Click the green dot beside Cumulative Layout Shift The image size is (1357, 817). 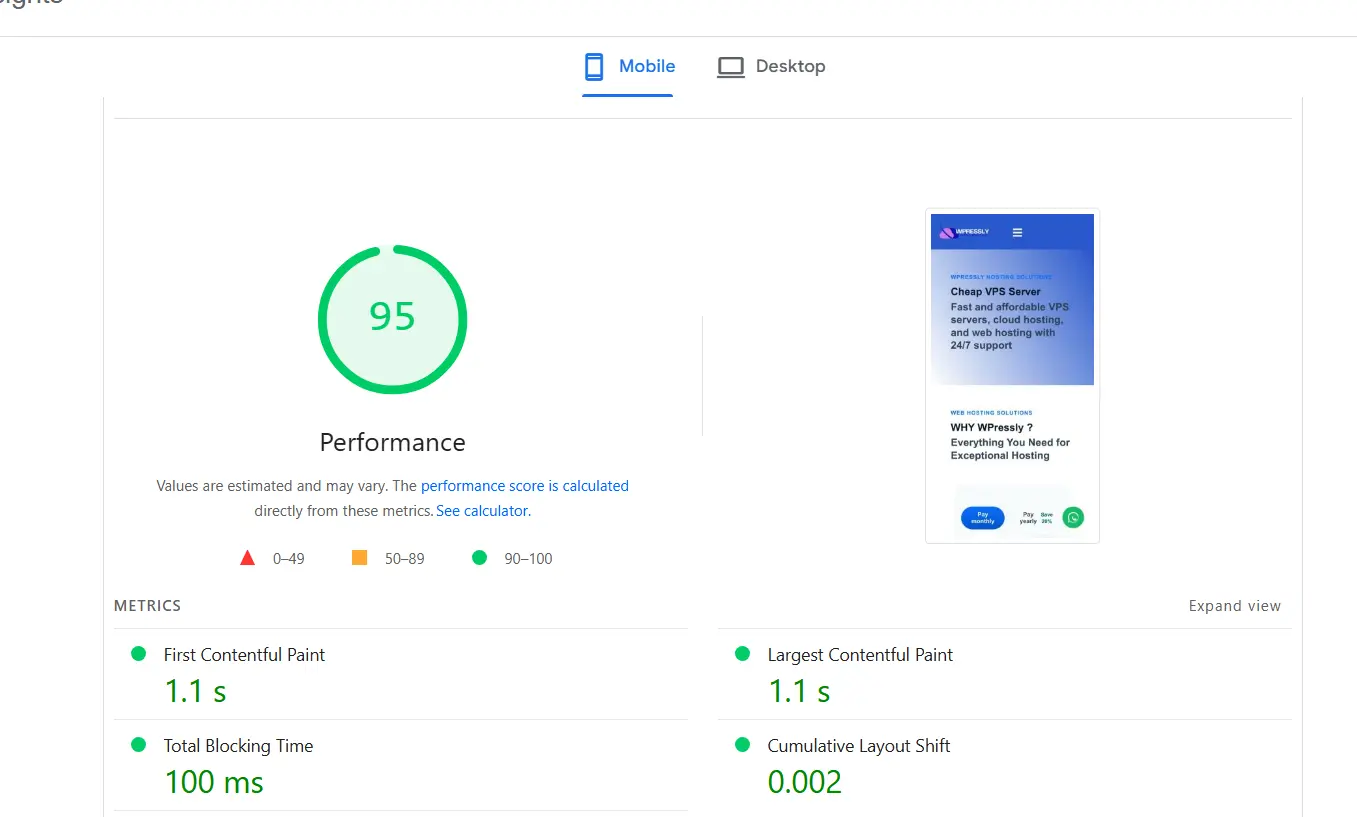tap(742, 745)
